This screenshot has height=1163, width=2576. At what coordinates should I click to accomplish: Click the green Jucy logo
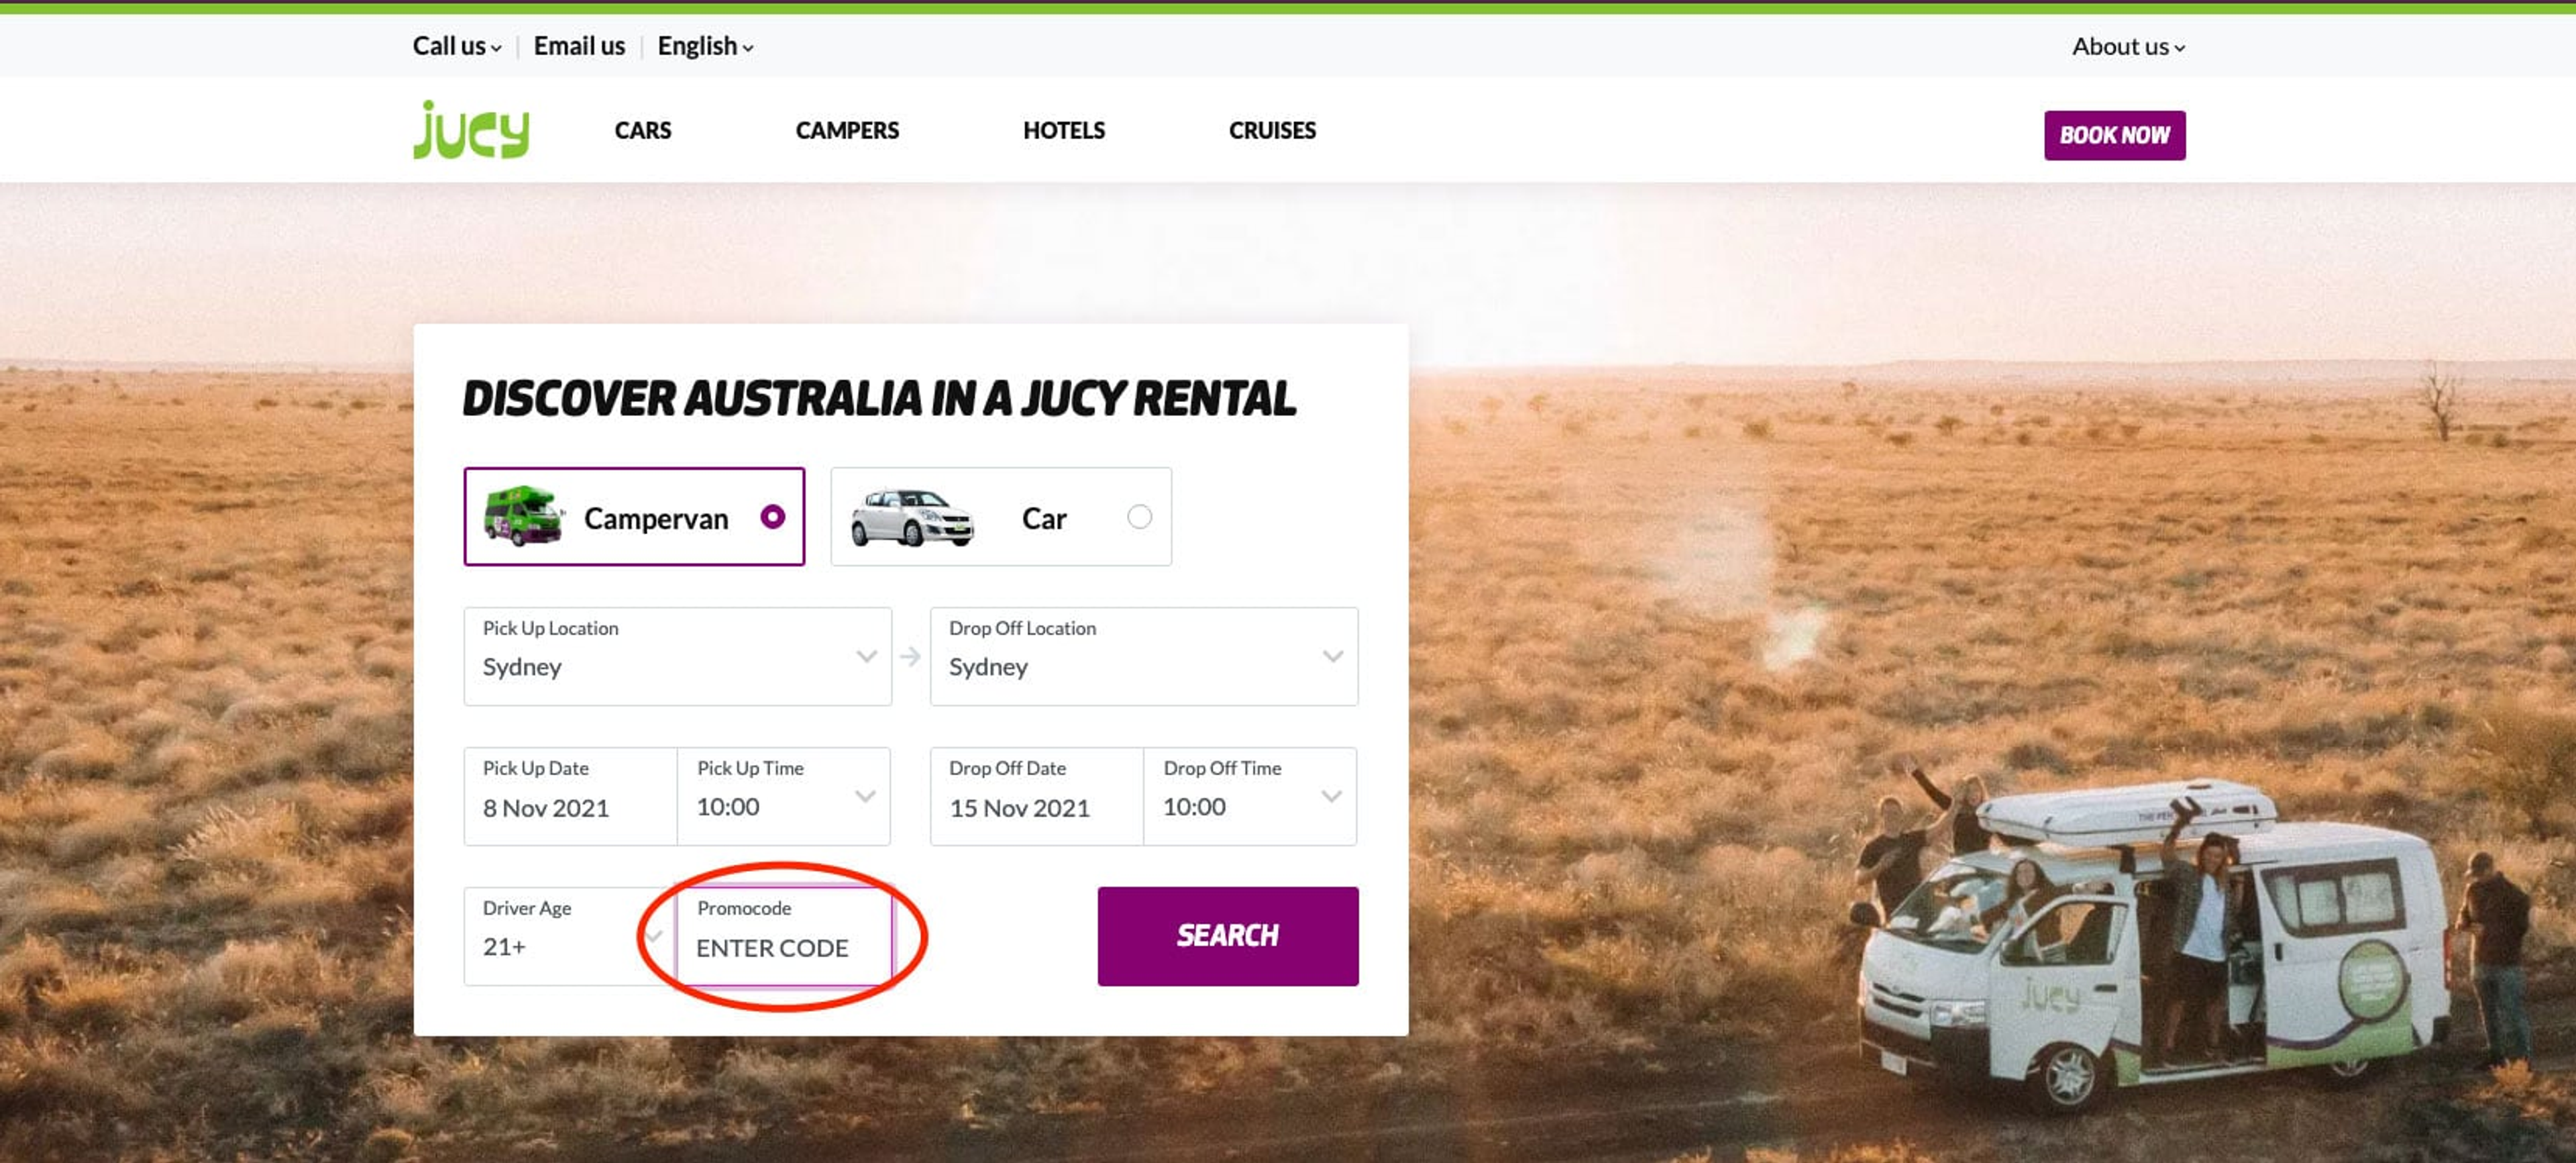pos(471,131)
